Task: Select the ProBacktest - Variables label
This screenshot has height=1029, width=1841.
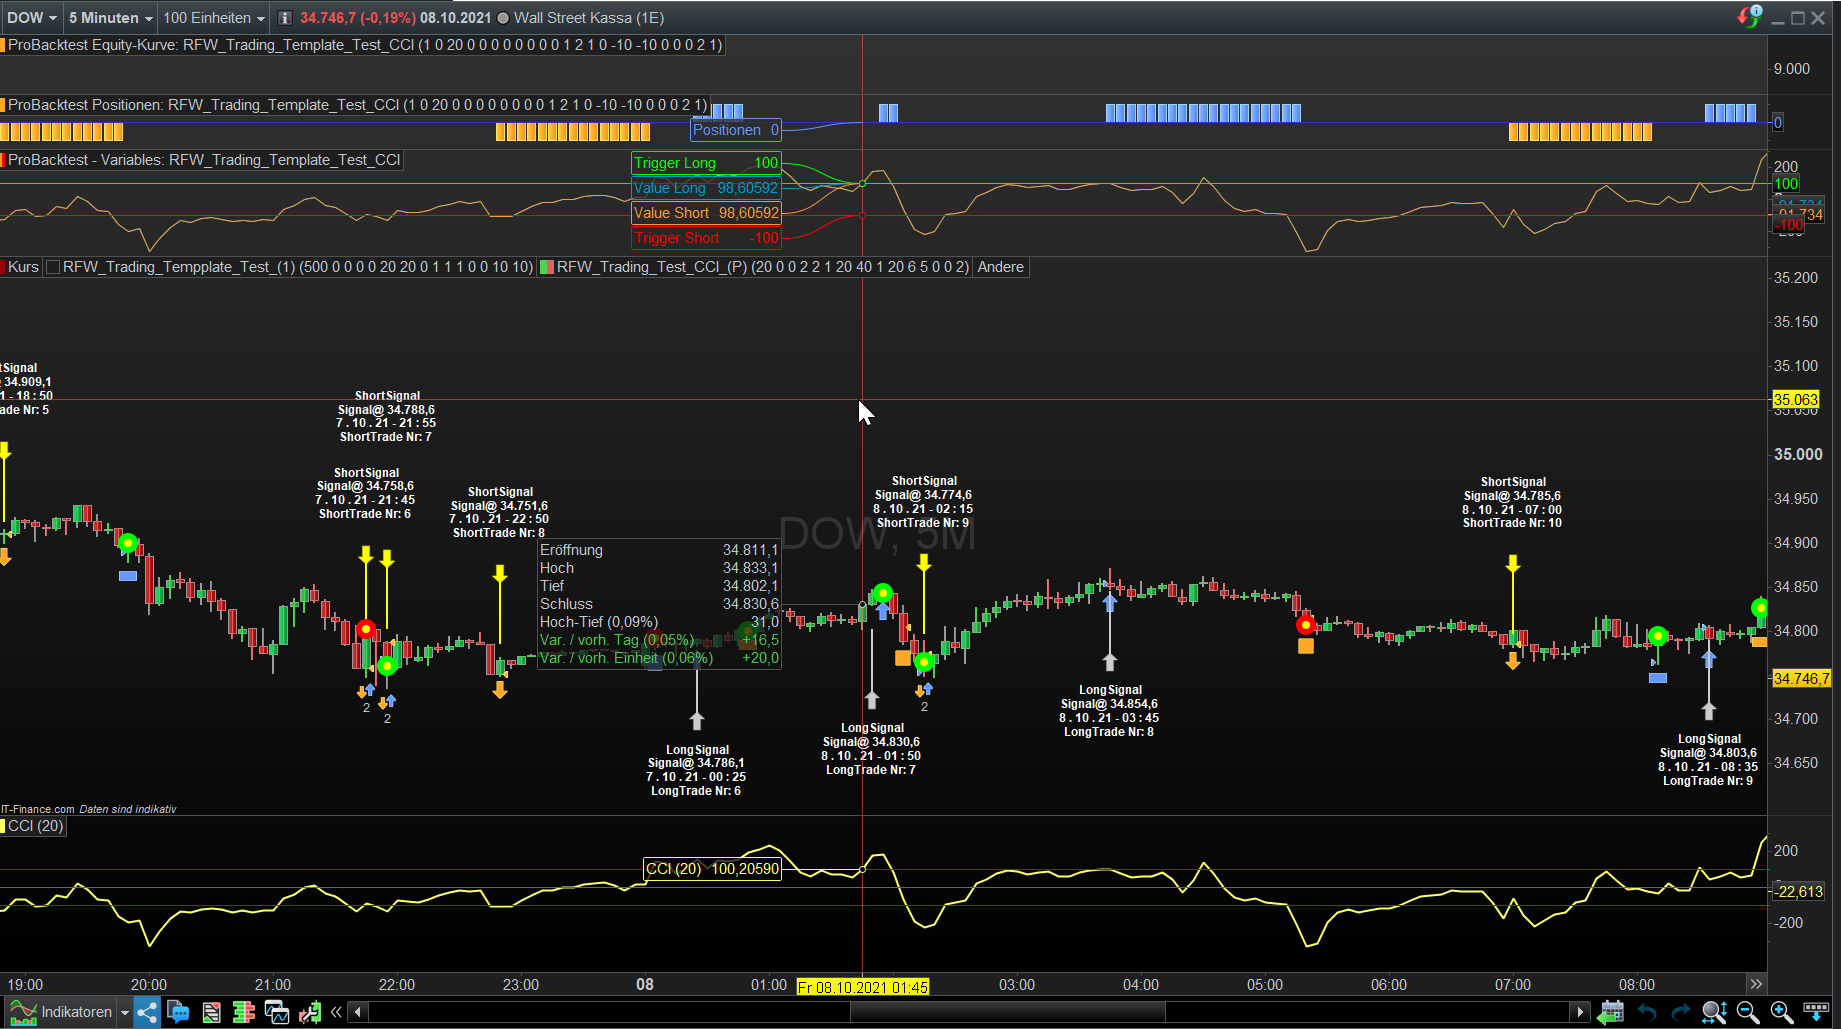Action: click(x=204, y=160)
